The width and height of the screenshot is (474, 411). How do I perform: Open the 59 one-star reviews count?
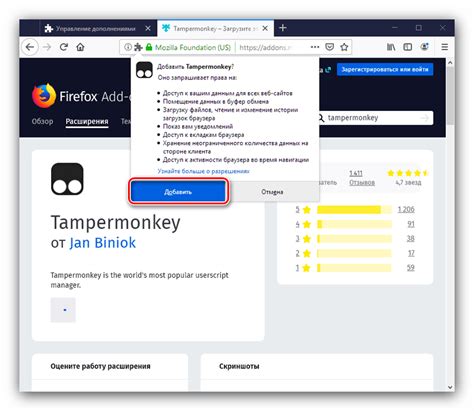pos(411,268)
